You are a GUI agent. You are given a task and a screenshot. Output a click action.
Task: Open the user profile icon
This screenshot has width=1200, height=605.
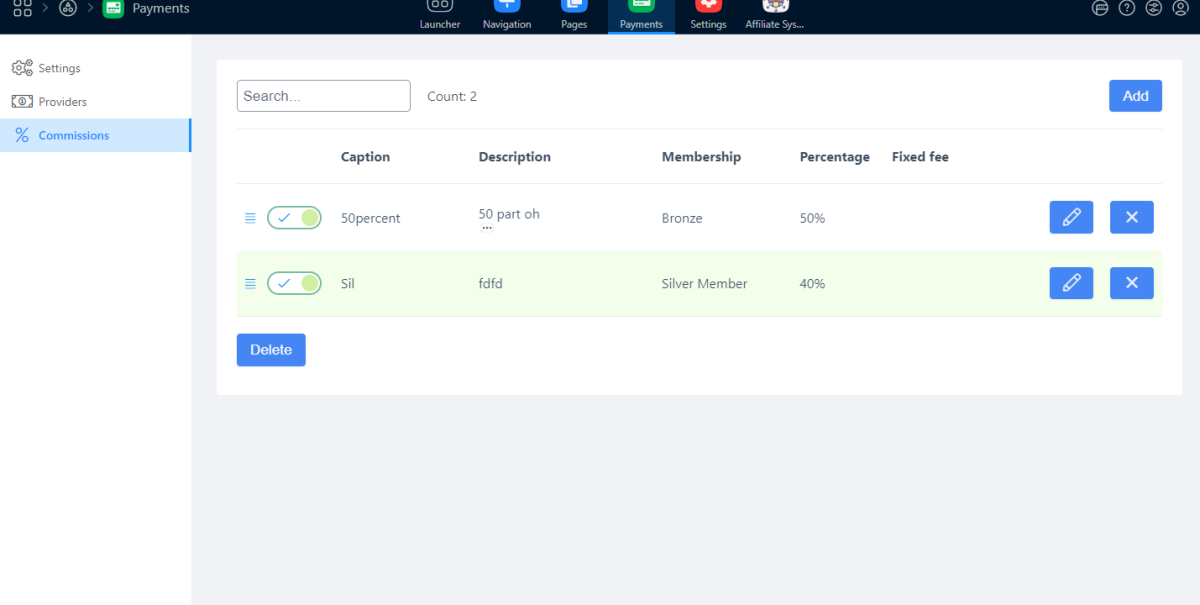(1181, 9)
